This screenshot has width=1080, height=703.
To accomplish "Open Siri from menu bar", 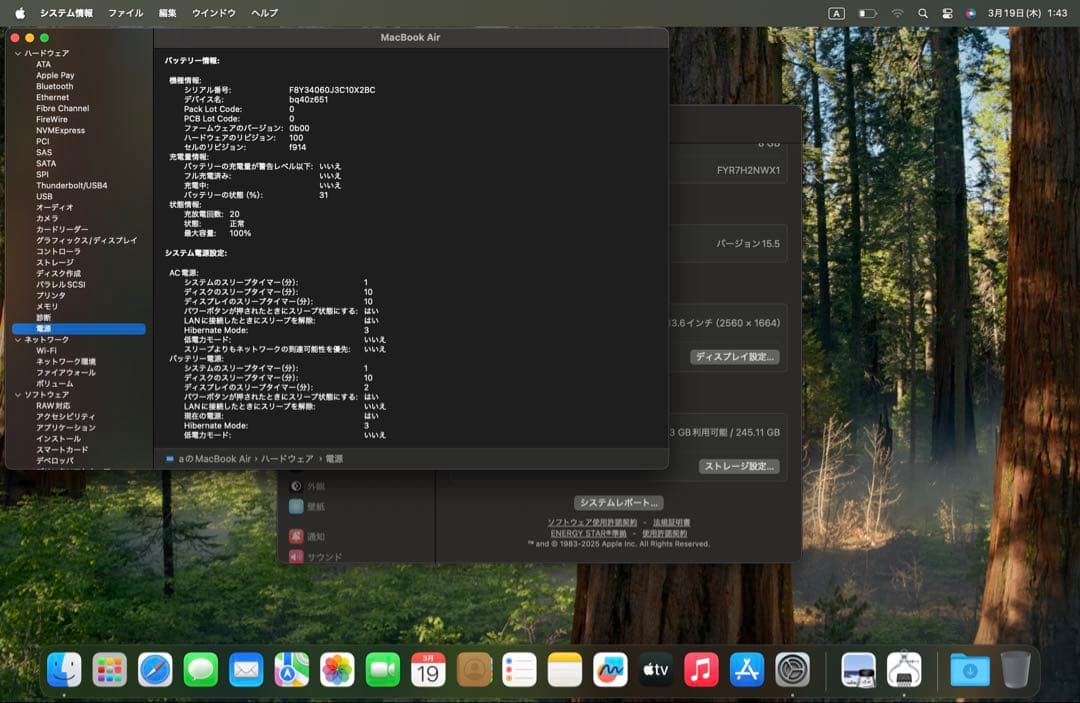I will pyautogui.click(x=970, y=13).
